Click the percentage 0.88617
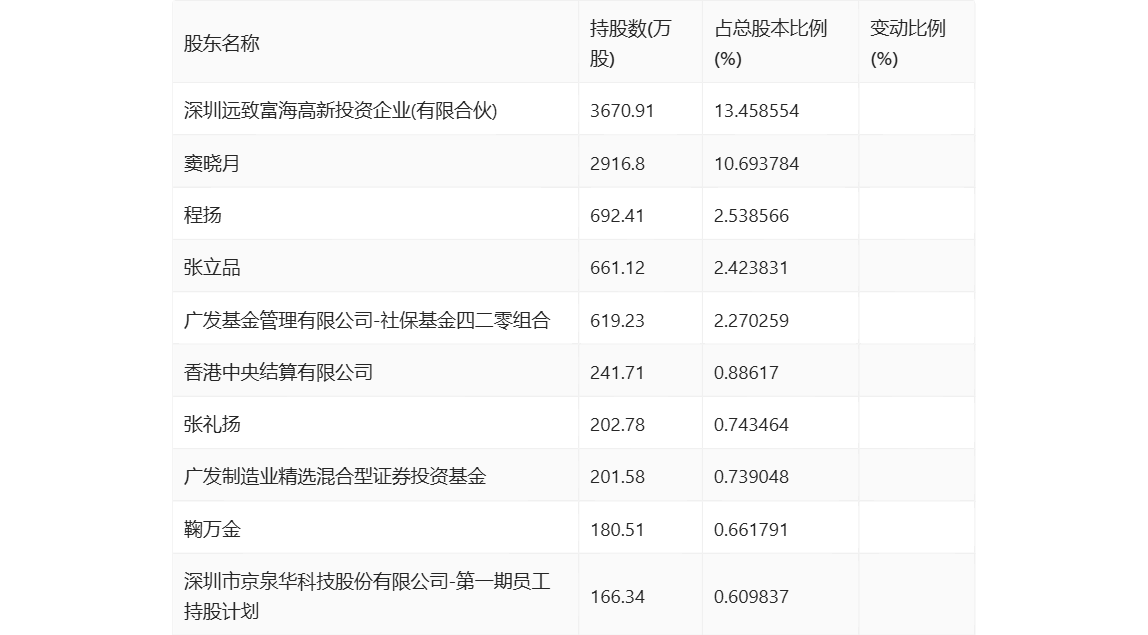This screenshot has width=1148, height=635. (746, 372)
